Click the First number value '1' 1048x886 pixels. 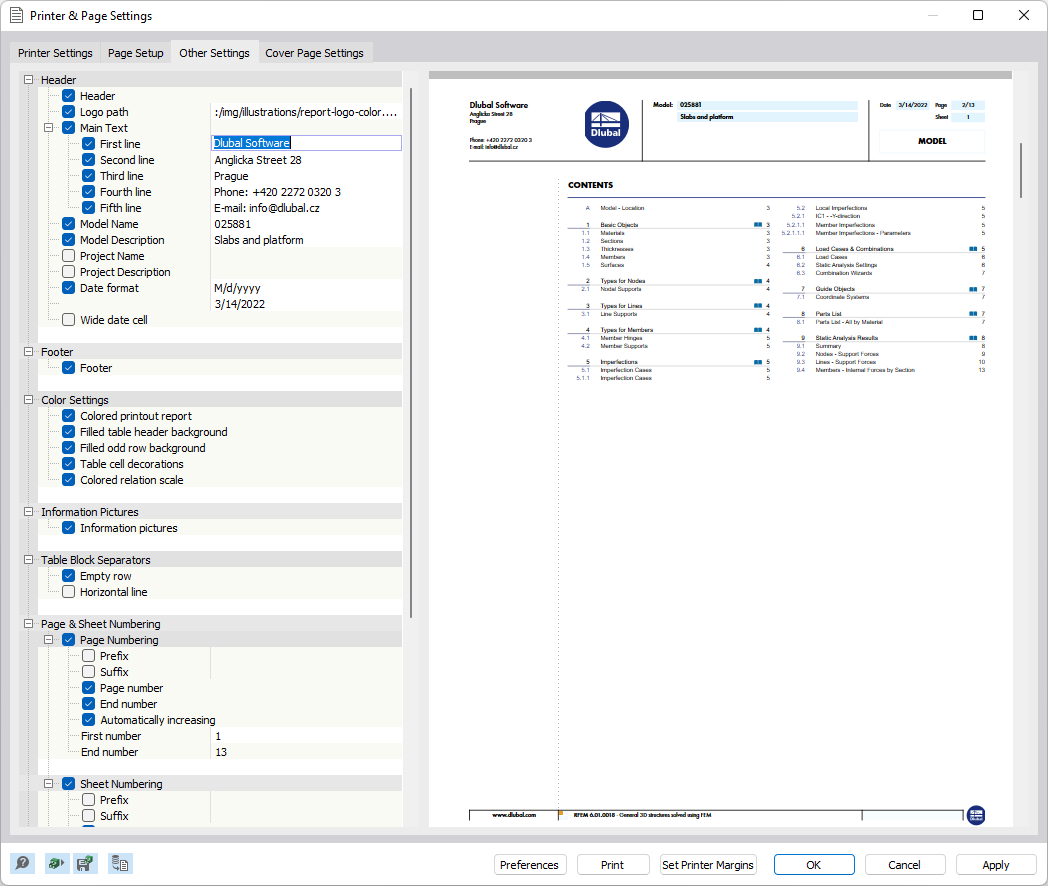(219, 736)
